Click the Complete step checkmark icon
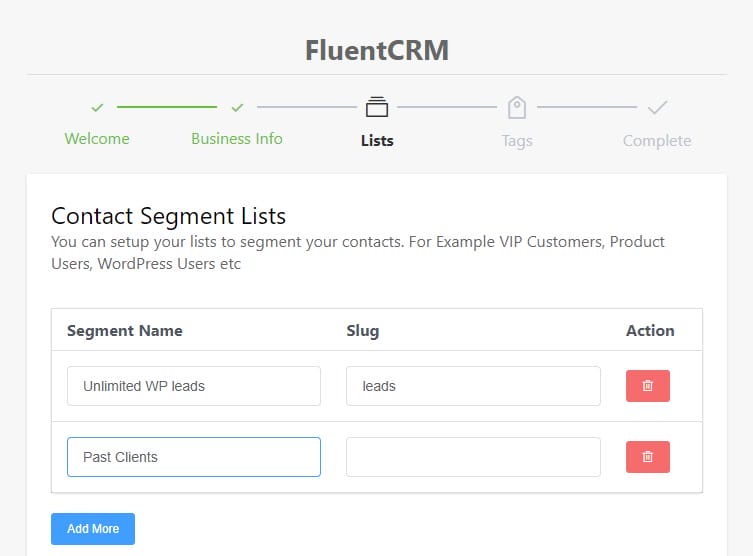This screenshot has width=753, height=556. tap(657, 108)
